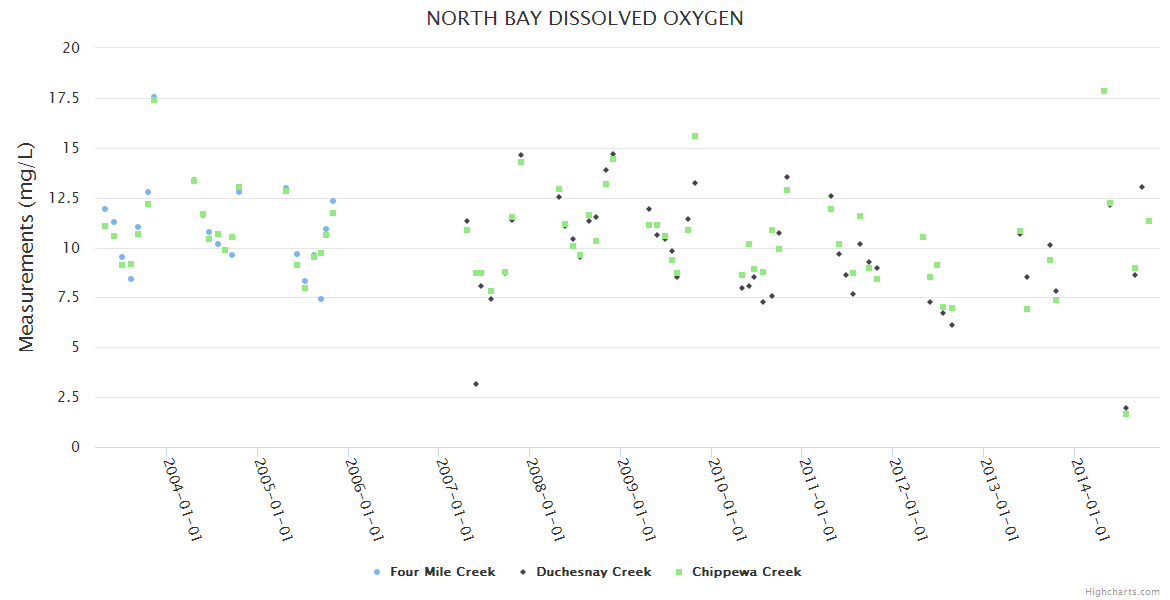The image size is (1170, 600).
Task: Click the chart title North Bay Dissolved Oxygen
Action: [584, 19]
